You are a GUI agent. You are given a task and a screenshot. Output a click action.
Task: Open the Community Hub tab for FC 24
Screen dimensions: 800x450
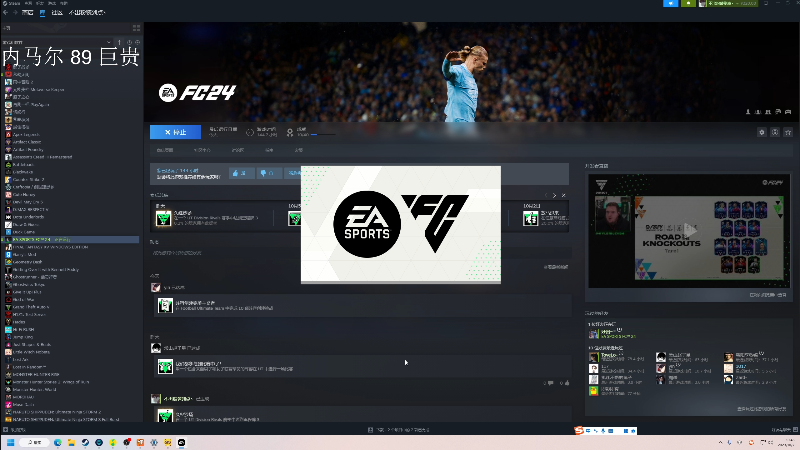pyautogui.click(x=202, y=150)
